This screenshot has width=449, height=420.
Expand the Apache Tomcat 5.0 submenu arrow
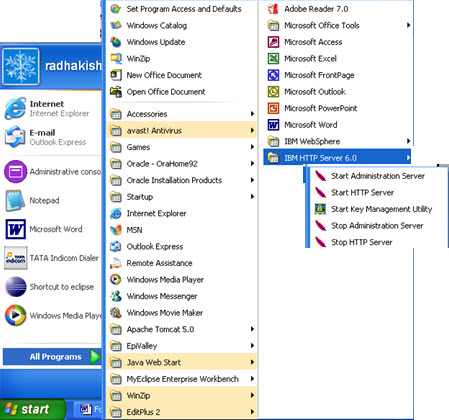pos(252,329)
